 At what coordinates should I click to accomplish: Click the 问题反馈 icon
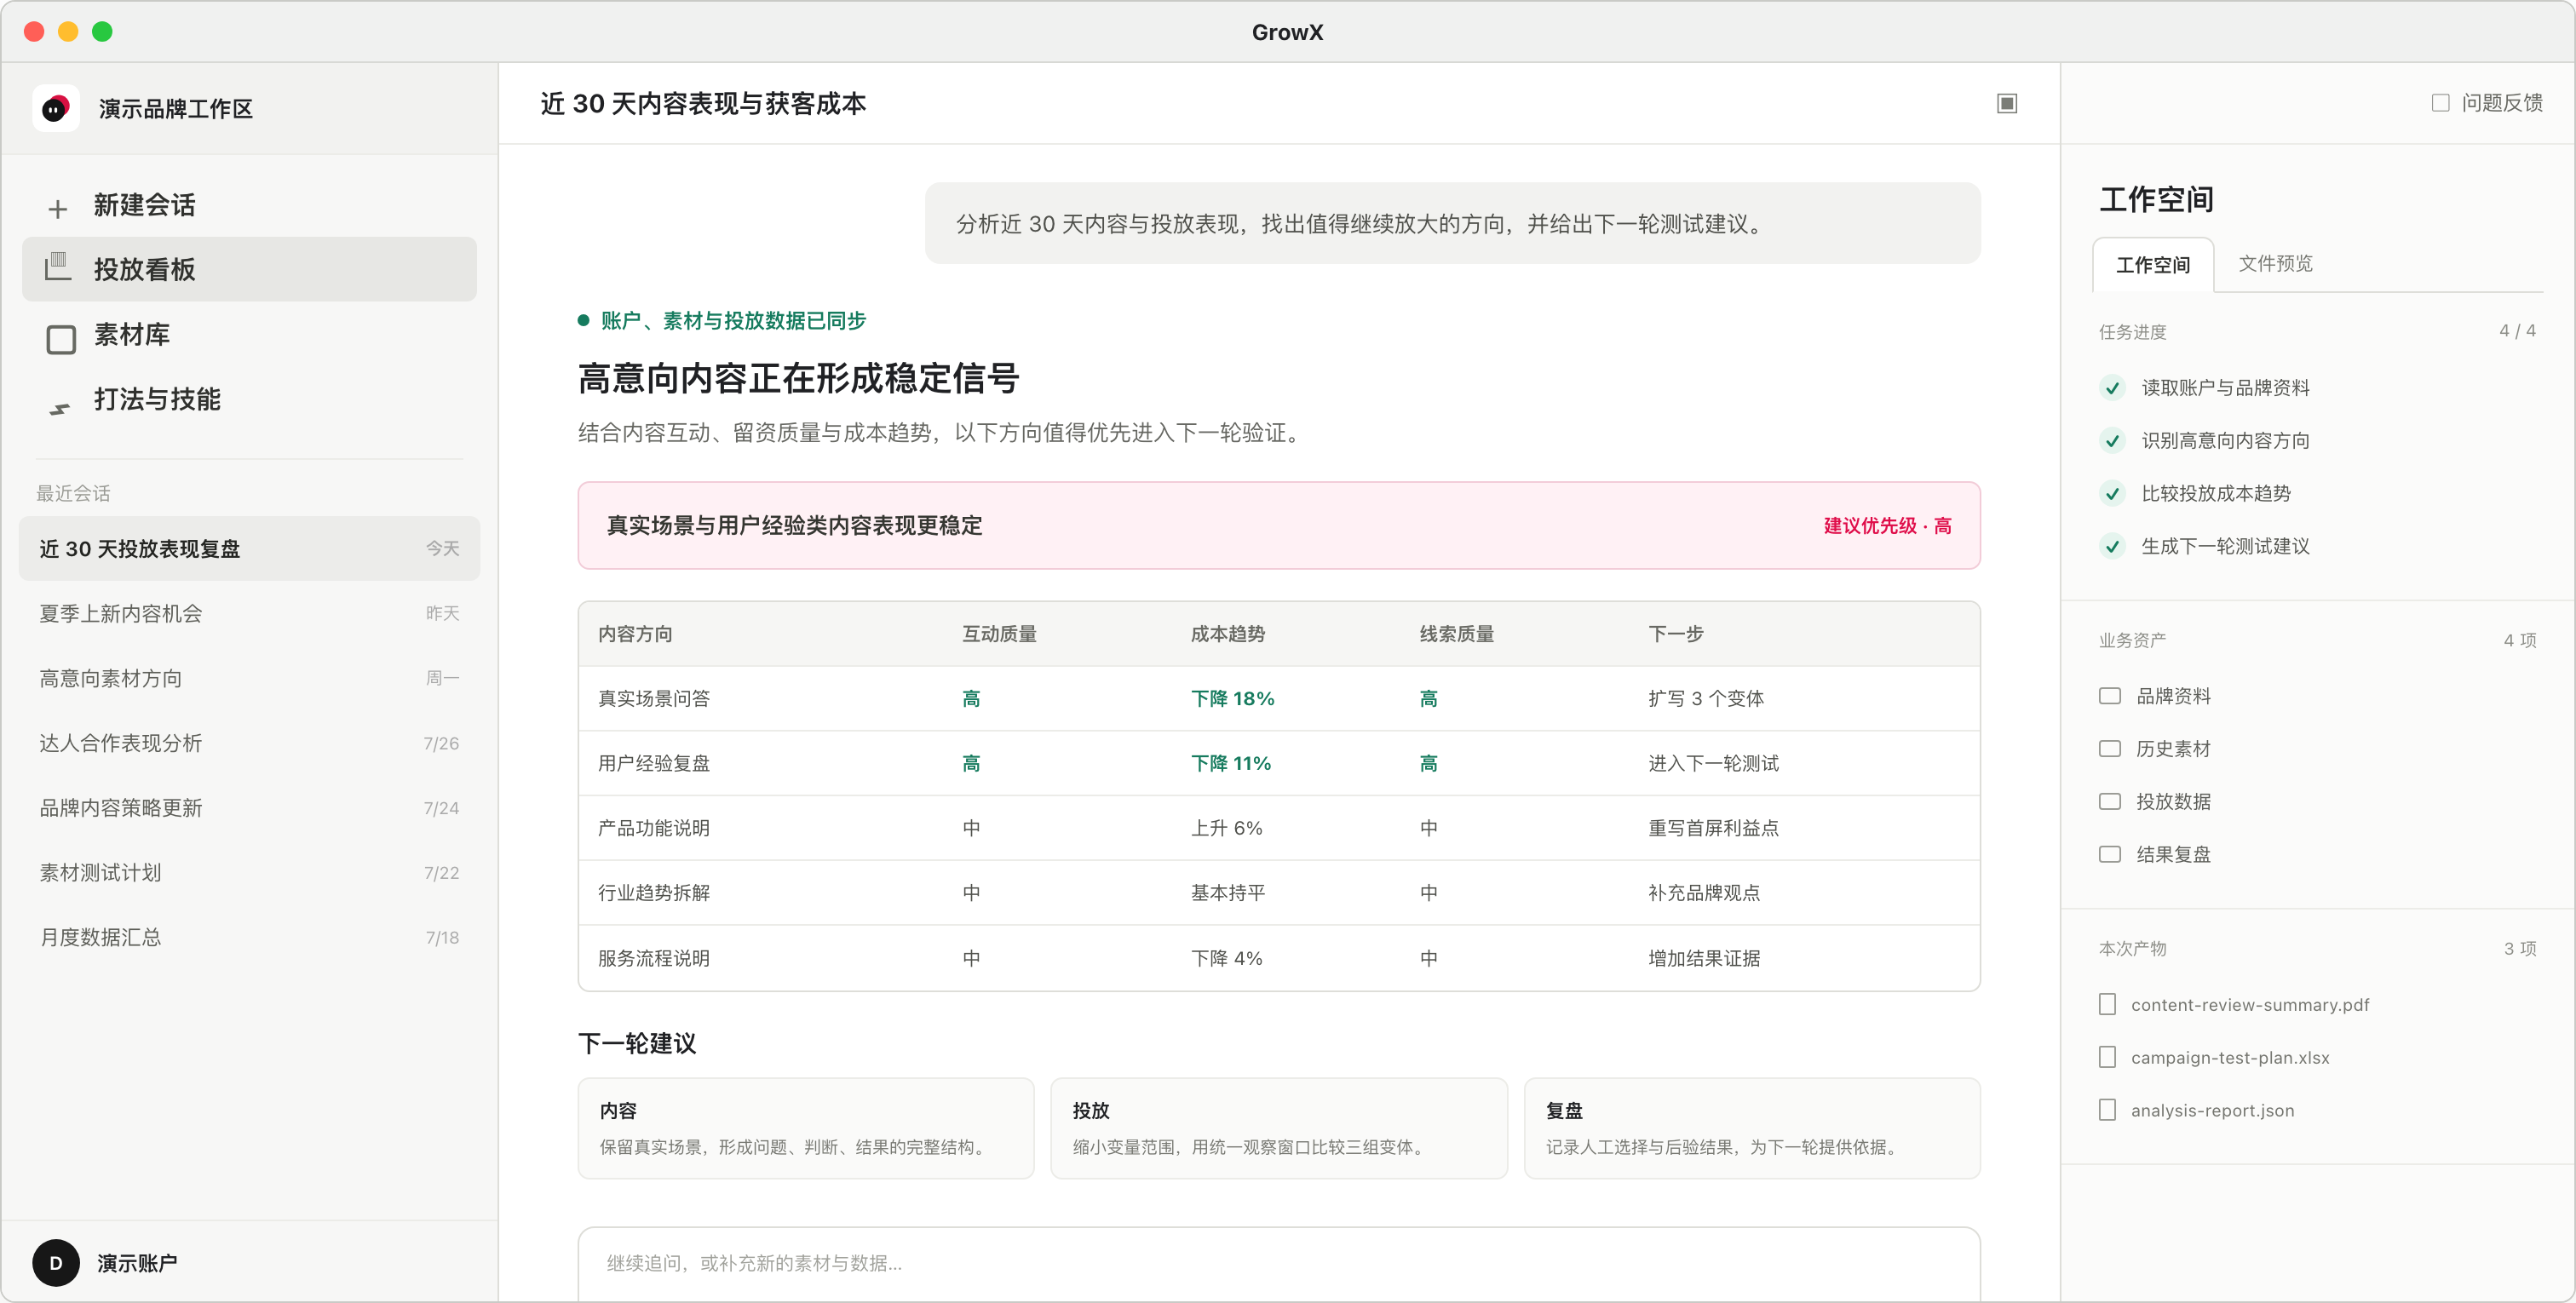(2440, 103)
